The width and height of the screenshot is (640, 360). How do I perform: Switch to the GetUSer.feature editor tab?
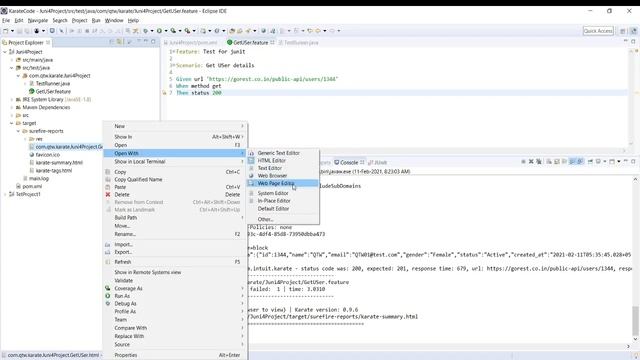(x=251, y=42)
